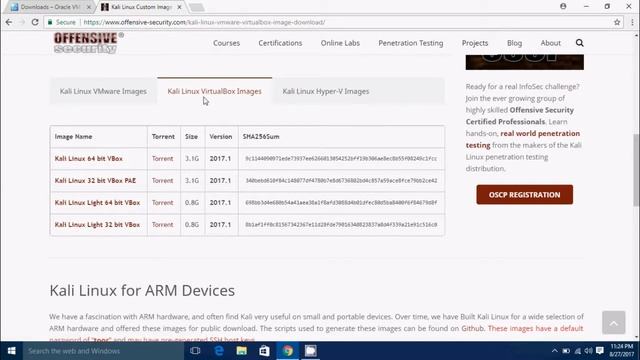Image resolution: width=640 pixels, height=360 pixels.
Task: Download Kali Linux 32 bit VBox PAE
Action: (x=95, y=180)
